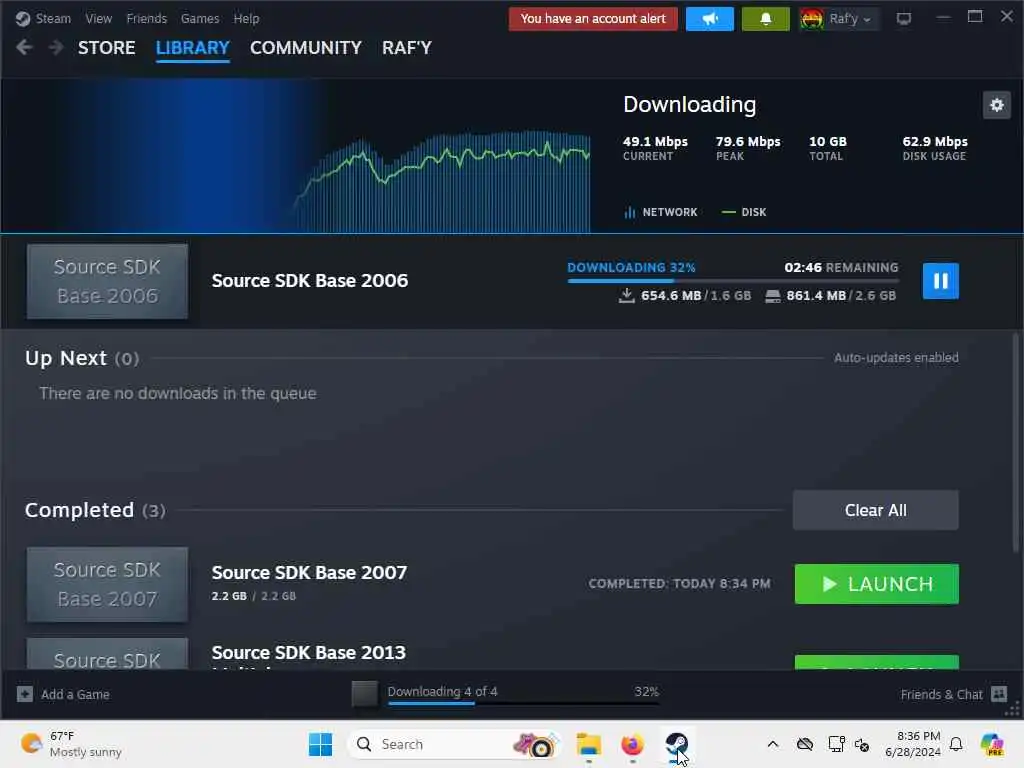Open the Games menu
This screenshot has height=768, width=1024.
200,18
